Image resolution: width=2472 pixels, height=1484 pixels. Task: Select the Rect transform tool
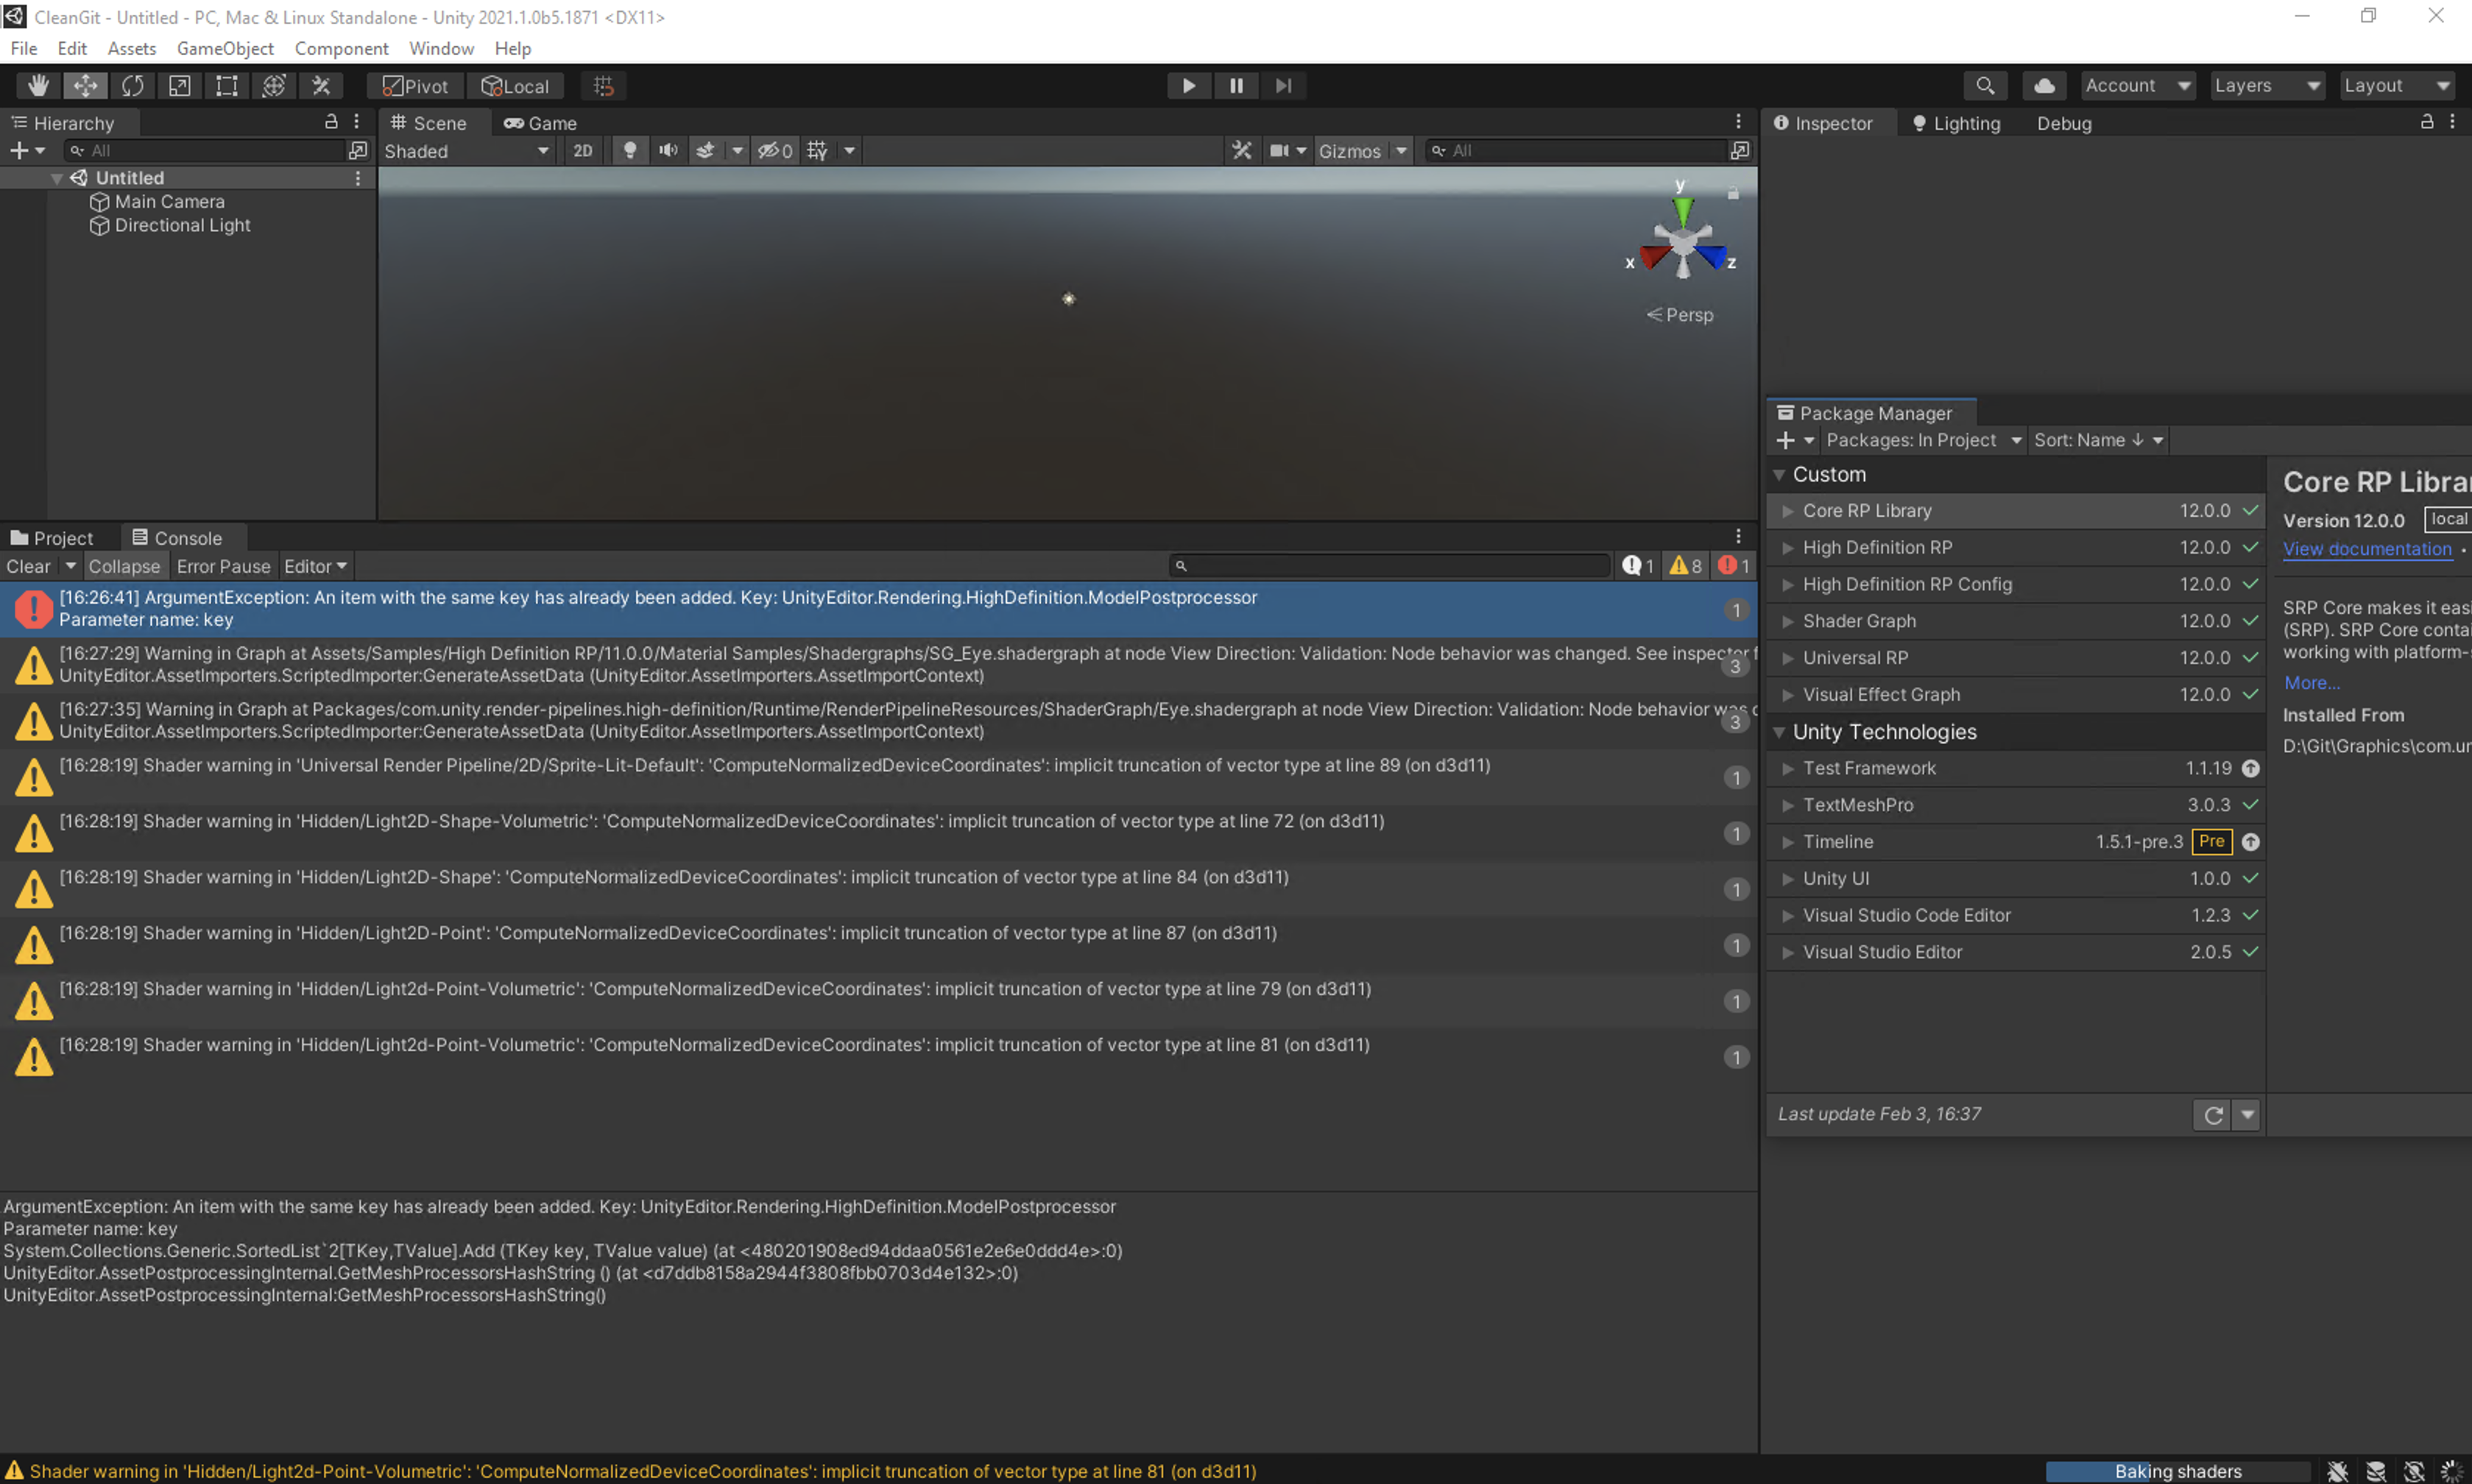(227, 86)
